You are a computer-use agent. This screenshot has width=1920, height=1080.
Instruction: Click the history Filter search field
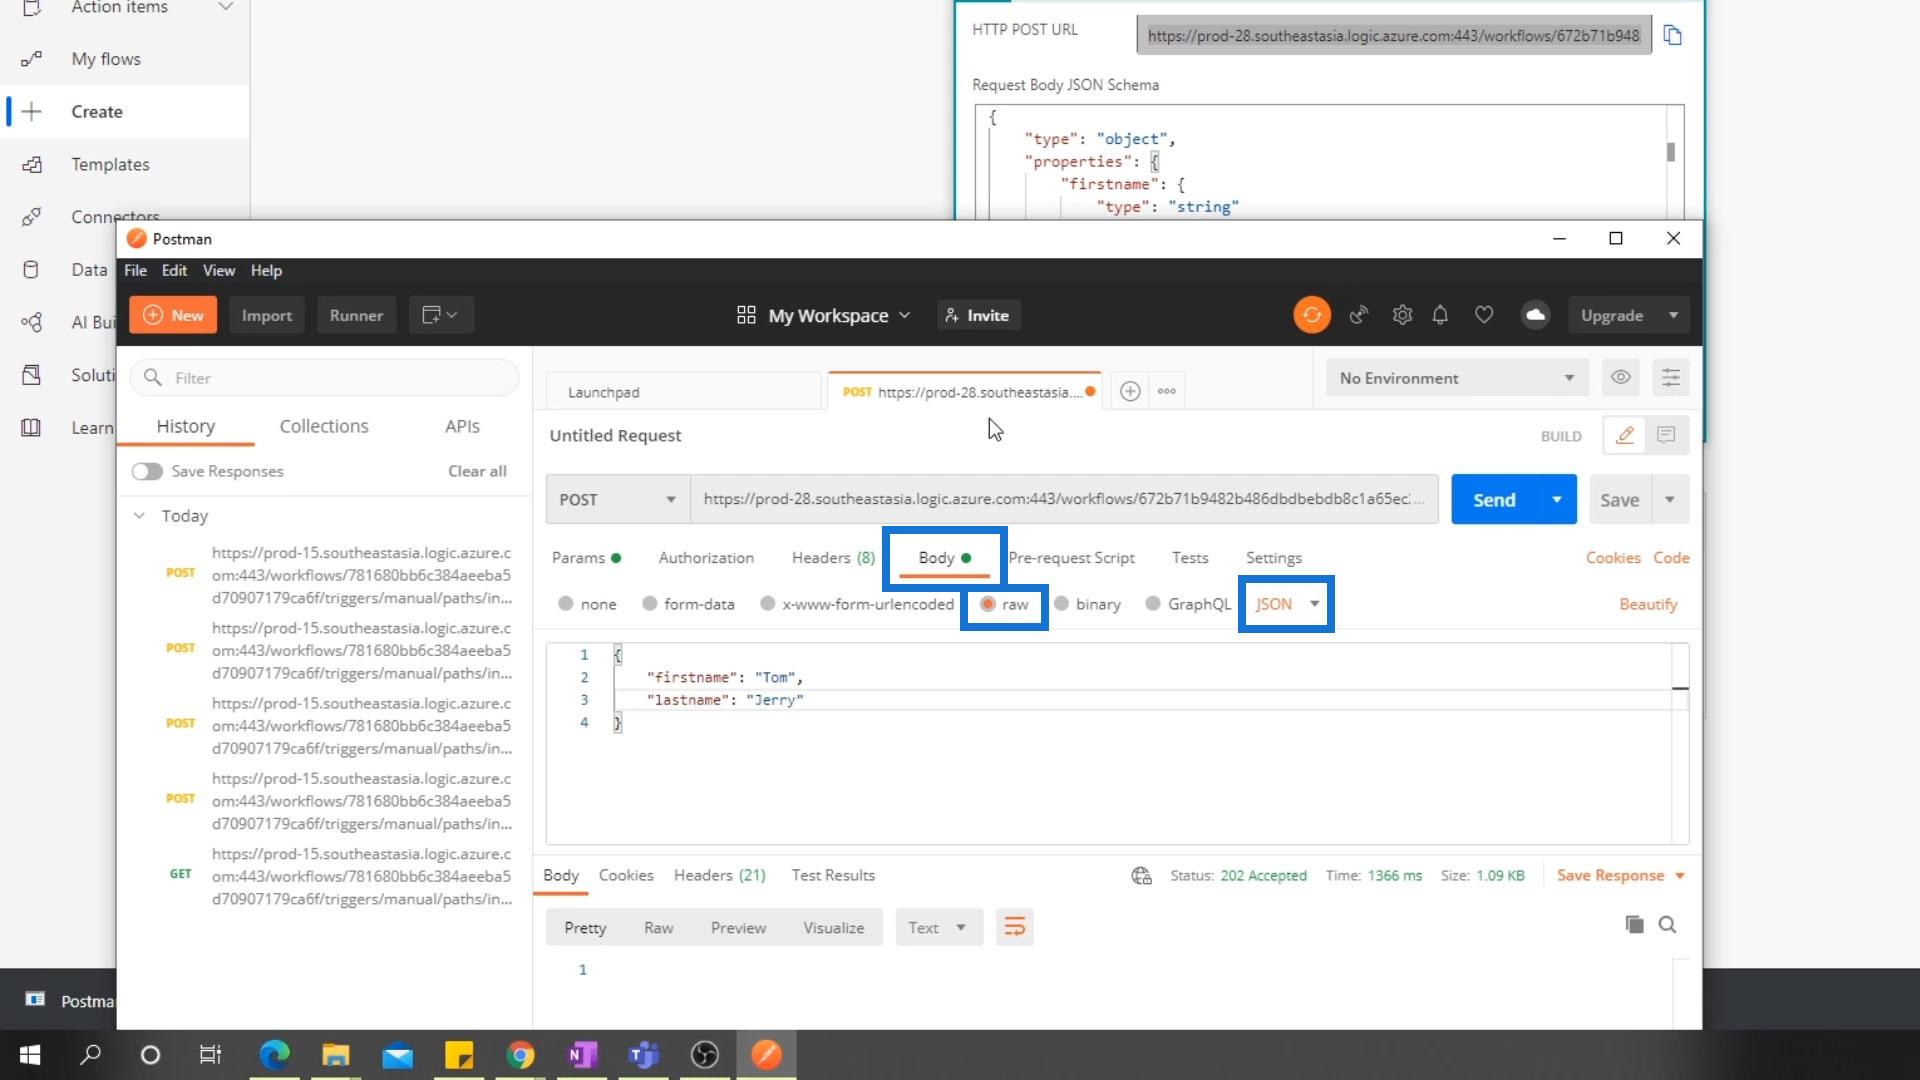pyautogui.click(x=330, y=378)
